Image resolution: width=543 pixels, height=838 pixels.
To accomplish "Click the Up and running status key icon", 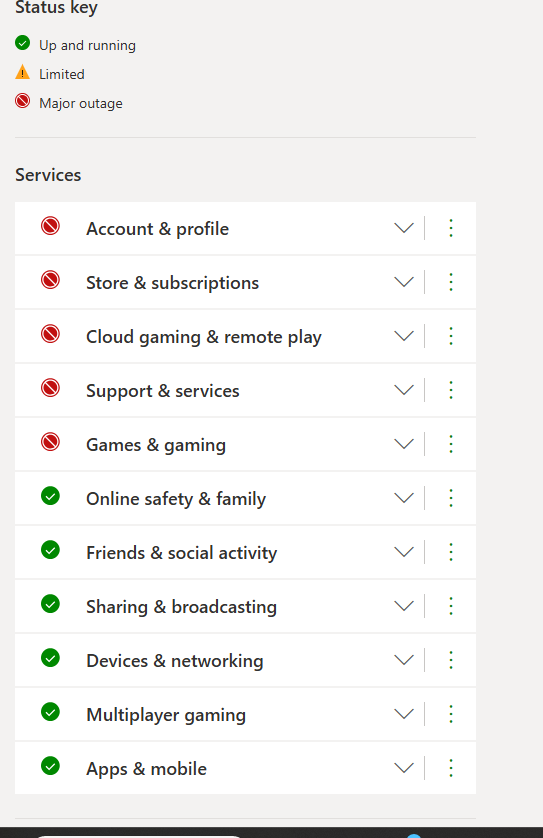I will pos(22,43).
